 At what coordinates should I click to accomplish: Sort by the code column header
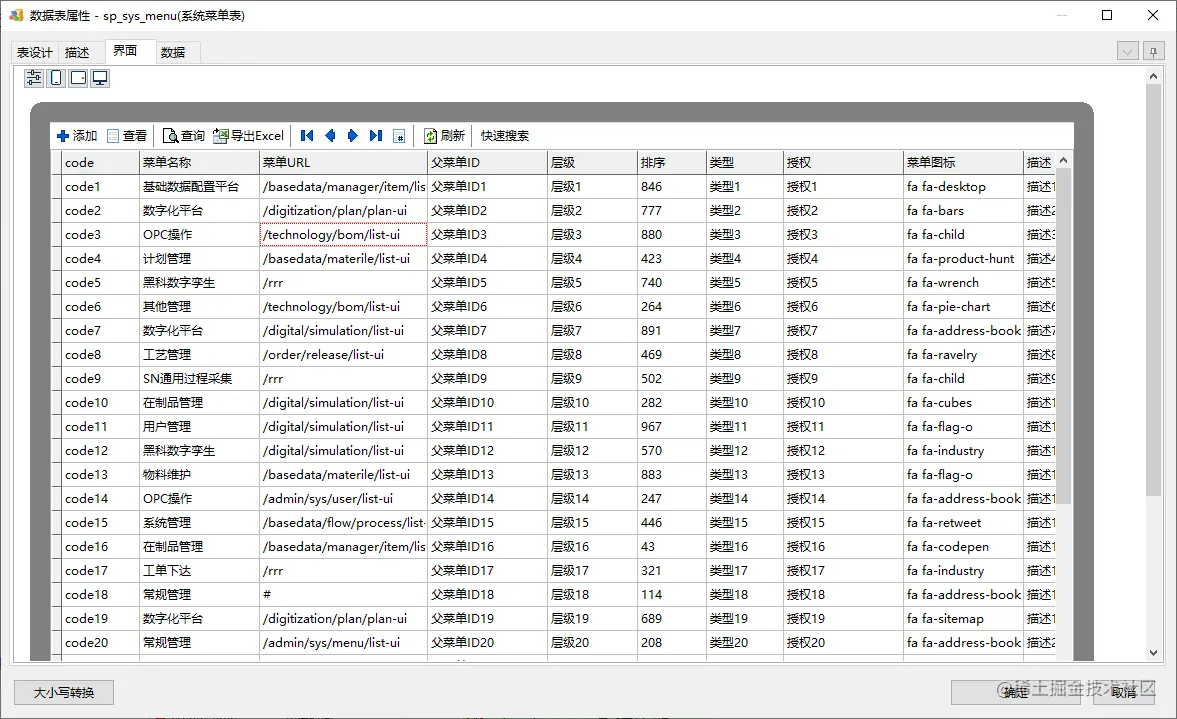pos(101,163)
